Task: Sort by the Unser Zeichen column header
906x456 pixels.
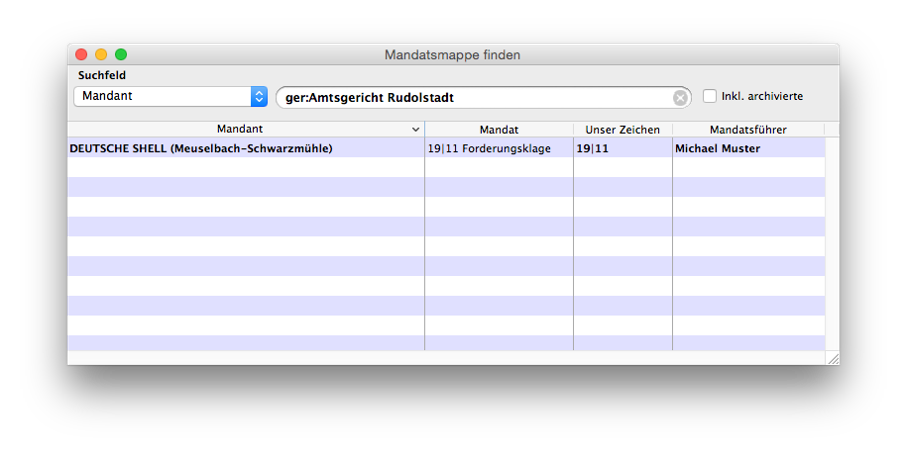Action: coord(623,129)
